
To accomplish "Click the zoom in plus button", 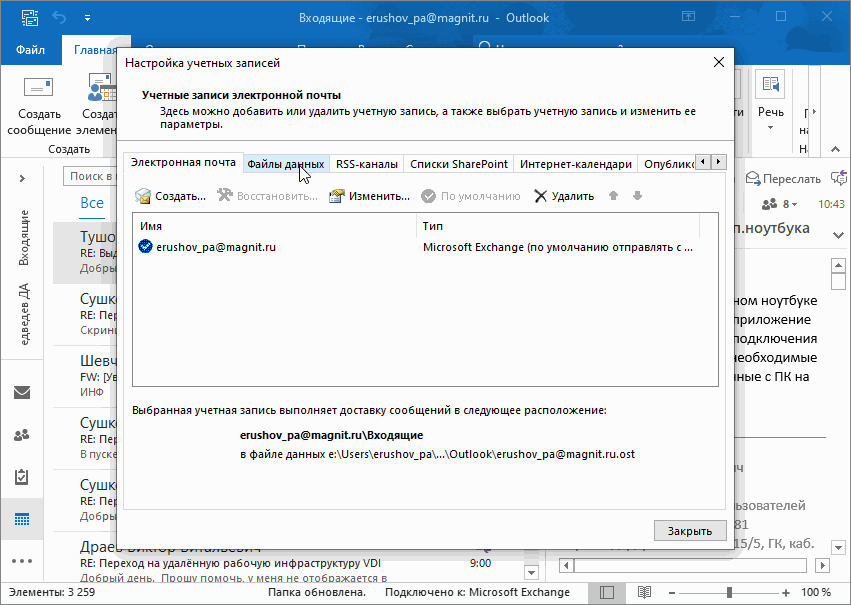I will pyautogui.click(x=786, y=593).
